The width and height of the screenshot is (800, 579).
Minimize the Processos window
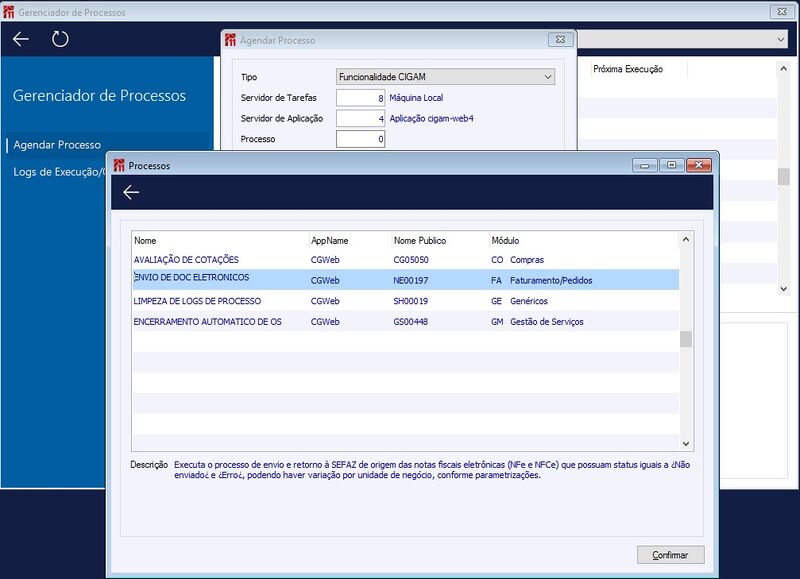coord(645,165)
